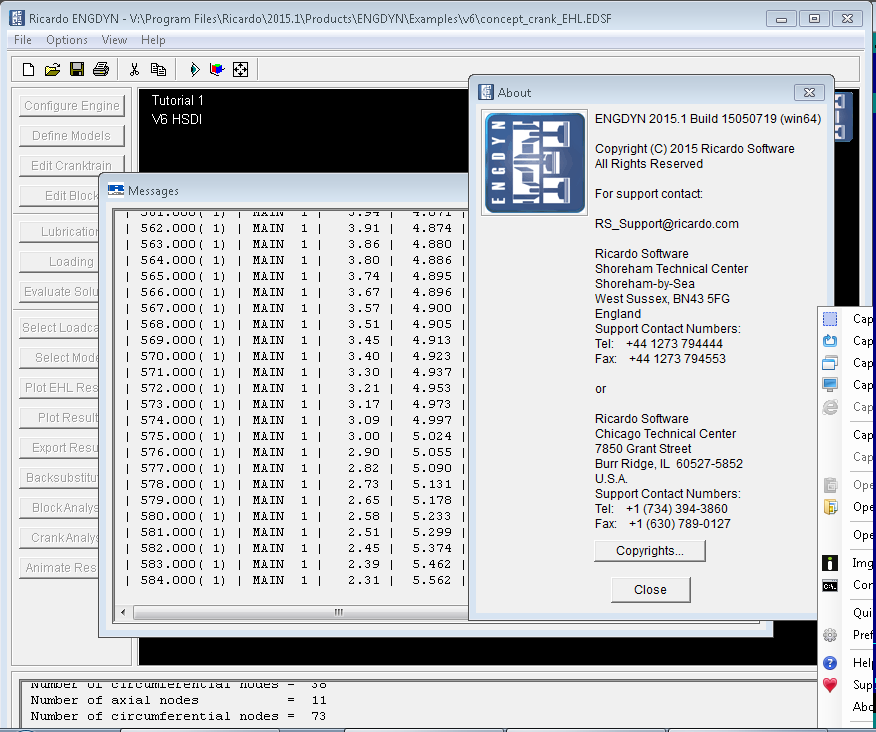Viewport: 876px width, 732px height.
Task: Click the 'Number of axial nodes' output line
Action: coord(179,700)
